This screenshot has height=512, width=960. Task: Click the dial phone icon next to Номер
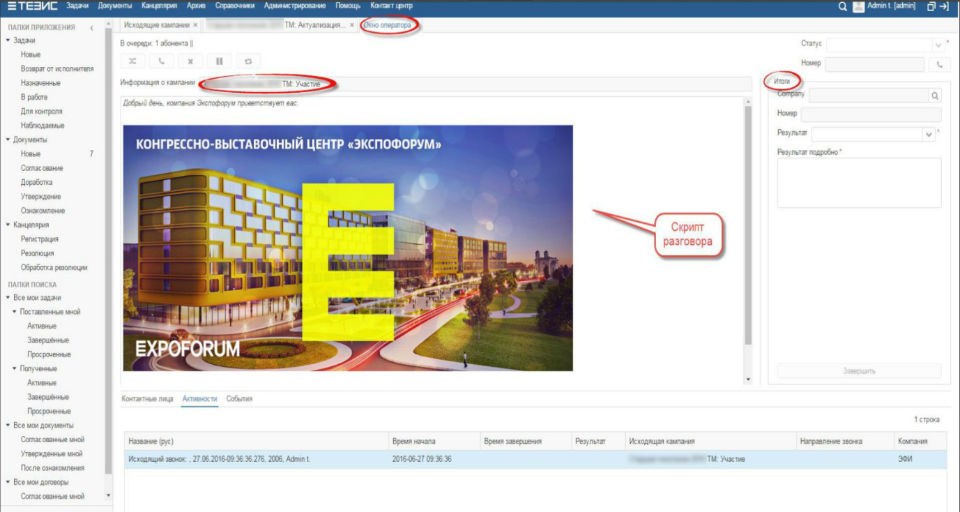coord(940,64)
